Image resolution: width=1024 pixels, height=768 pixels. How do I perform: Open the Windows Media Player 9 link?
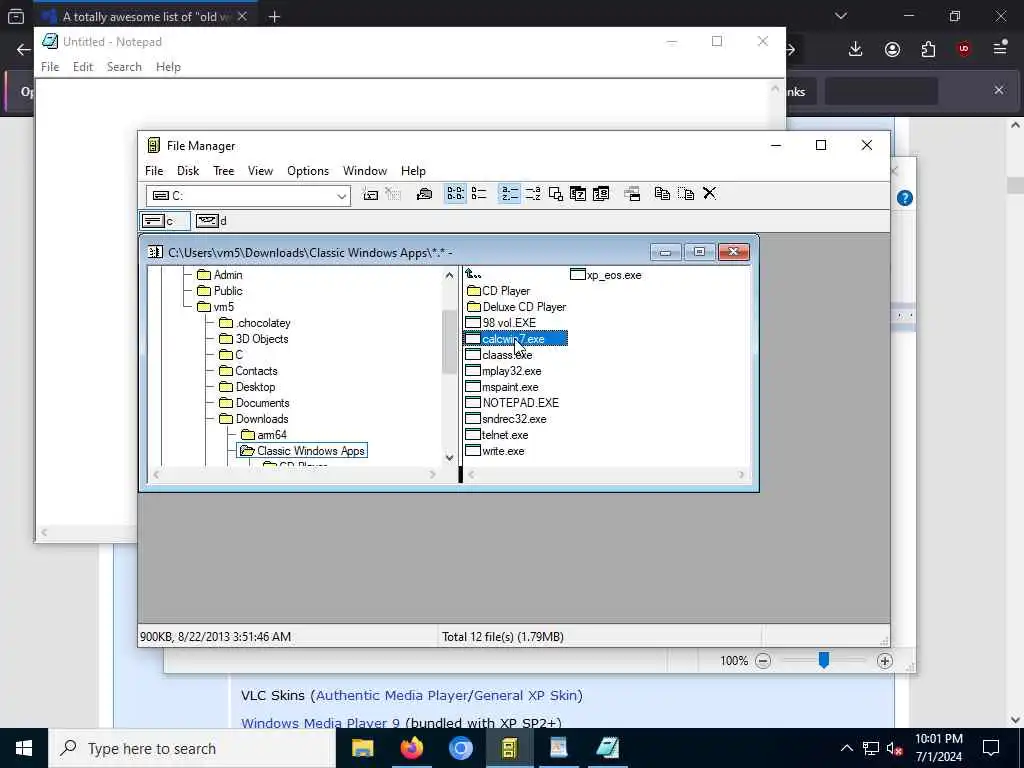pyautogui.click(x=321, y=723)
